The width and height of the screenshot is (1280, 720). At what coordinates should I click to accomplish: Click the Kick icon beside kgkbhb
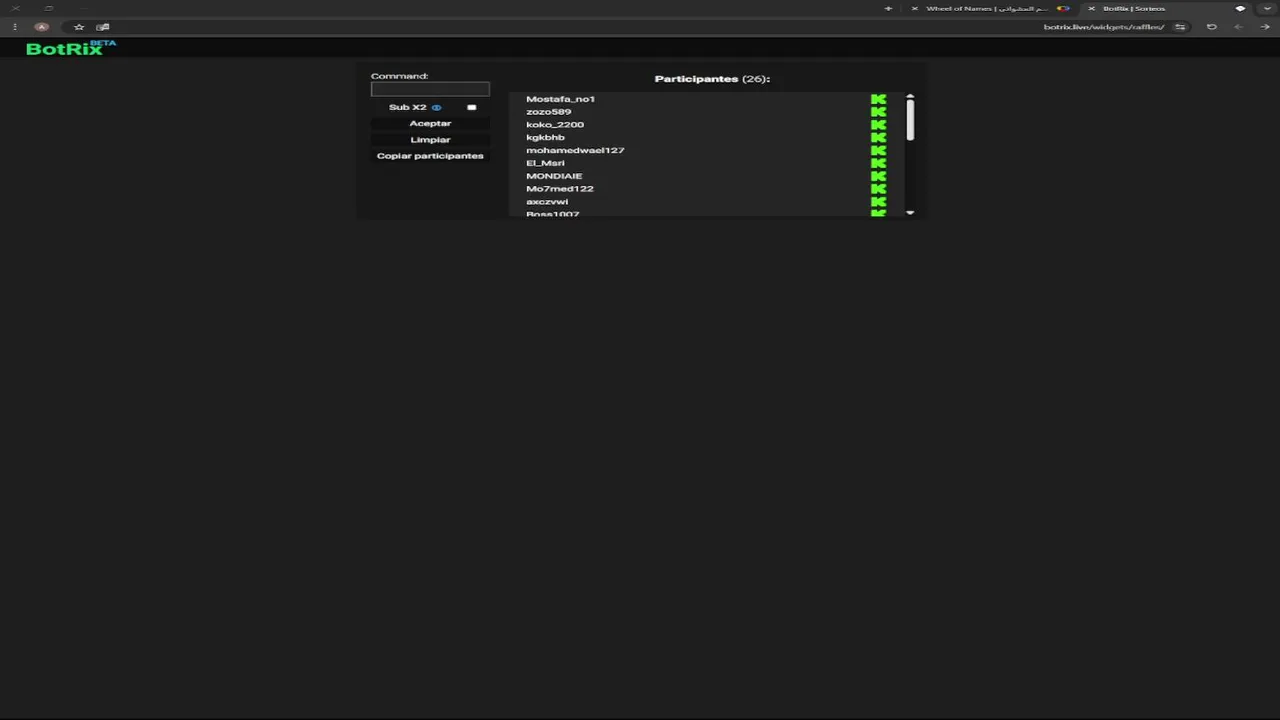point(878,137)
